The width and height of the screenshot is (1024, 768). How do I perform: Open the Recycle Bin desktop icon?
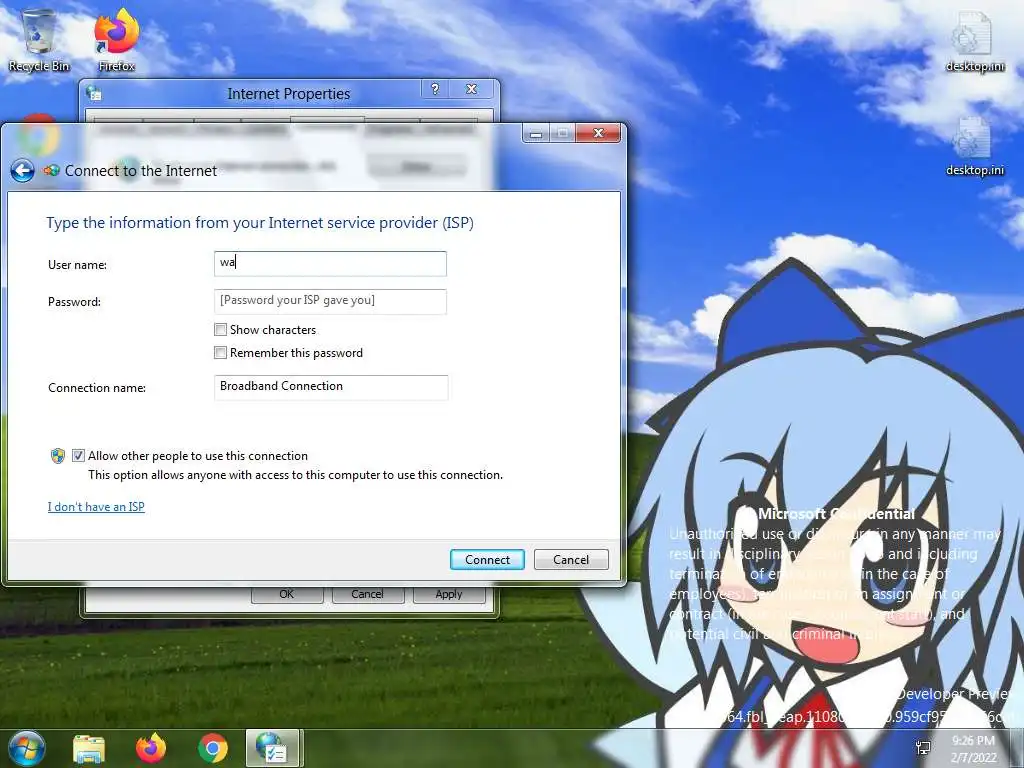coord(39,39)
